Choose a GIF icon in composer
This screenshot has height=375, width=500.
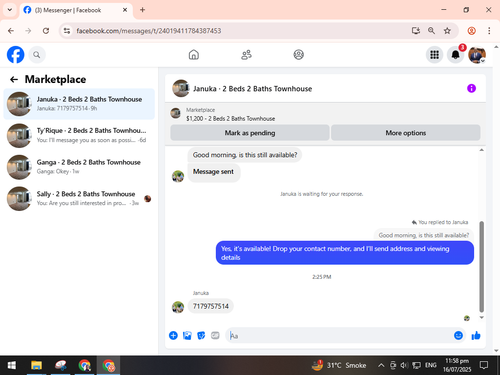pyautogui.click(x=215, y=335)
